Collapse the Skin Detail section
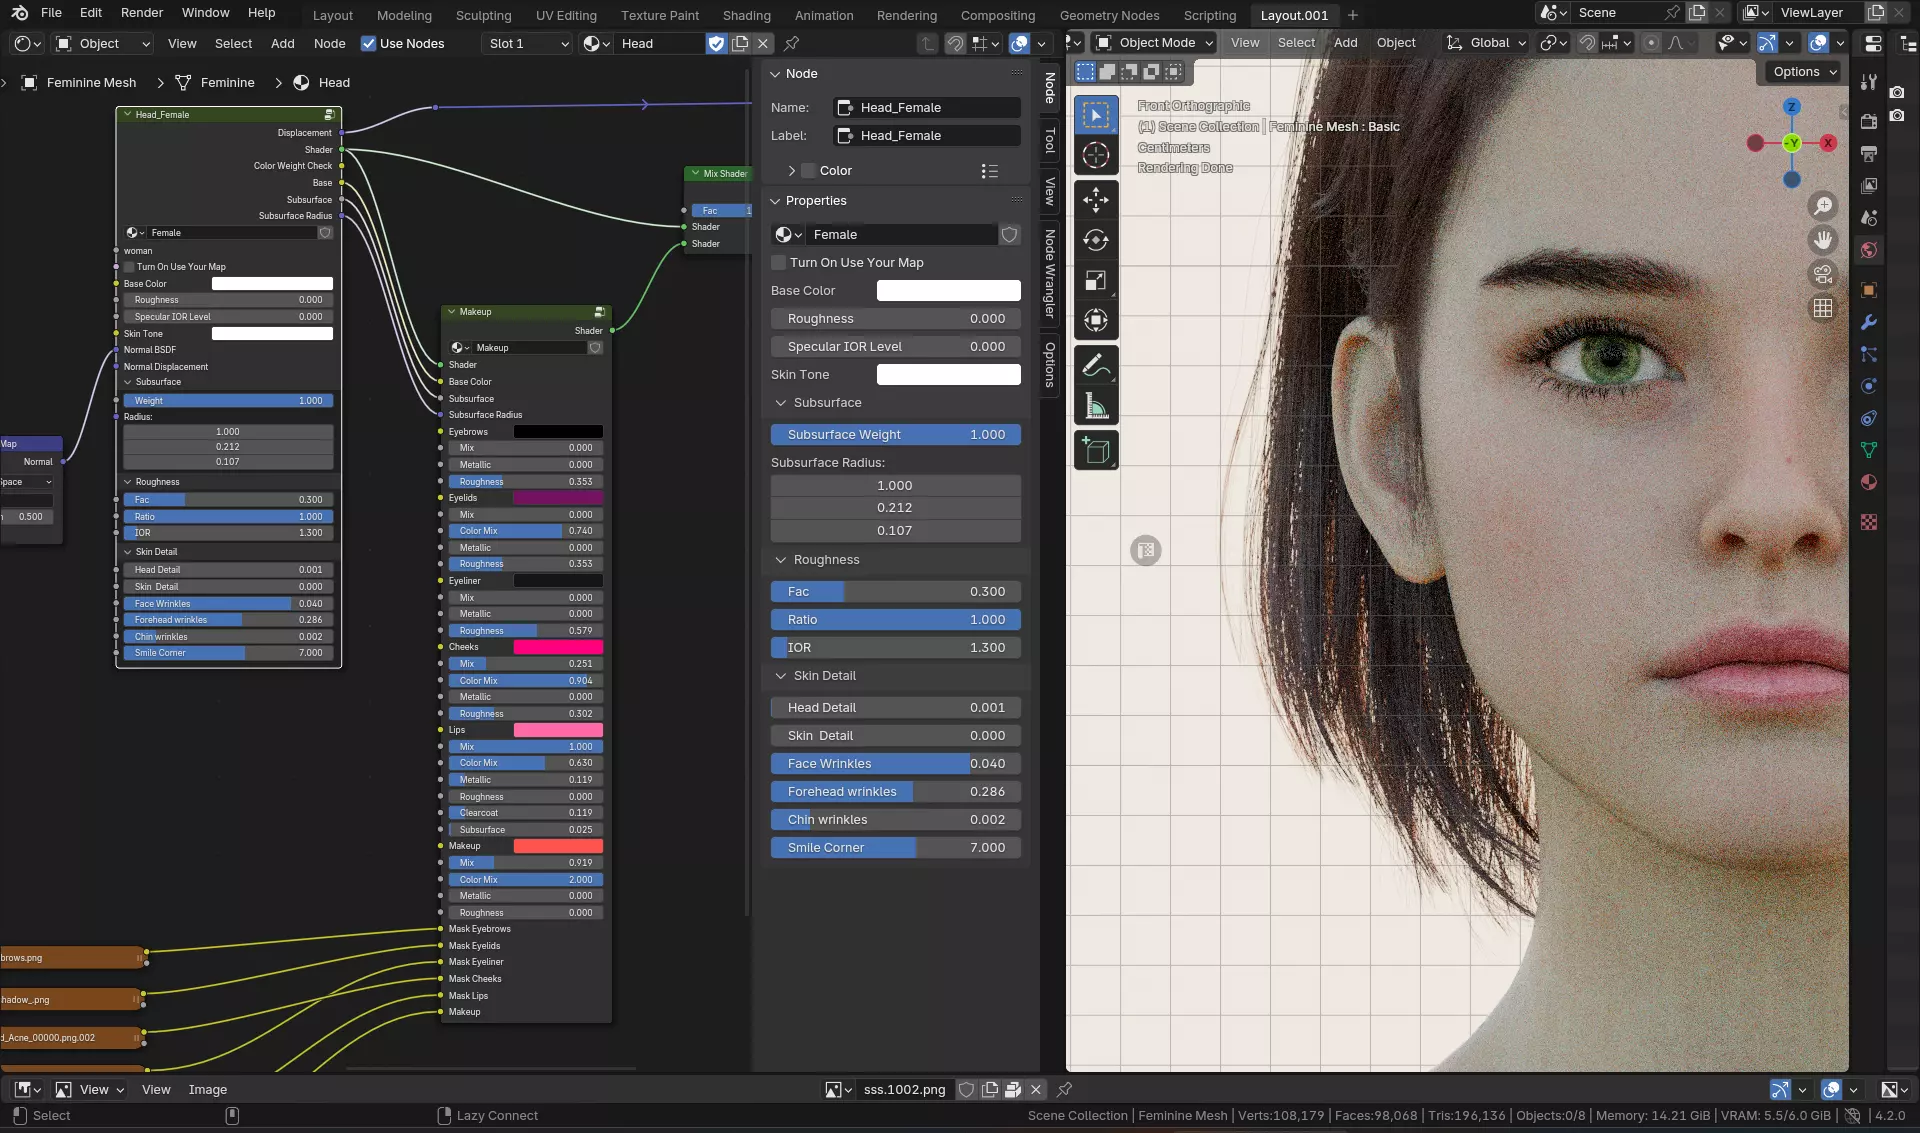 [781, 676]
